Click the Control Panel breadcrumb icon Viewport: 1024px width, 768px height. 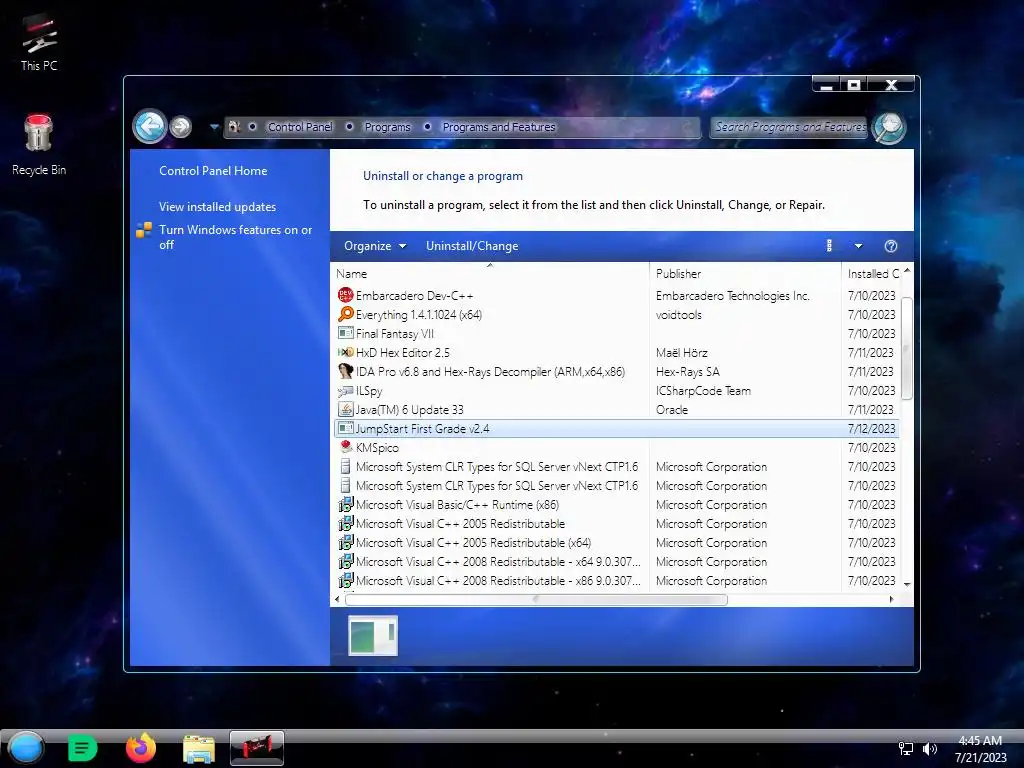[x=234, y=127]
